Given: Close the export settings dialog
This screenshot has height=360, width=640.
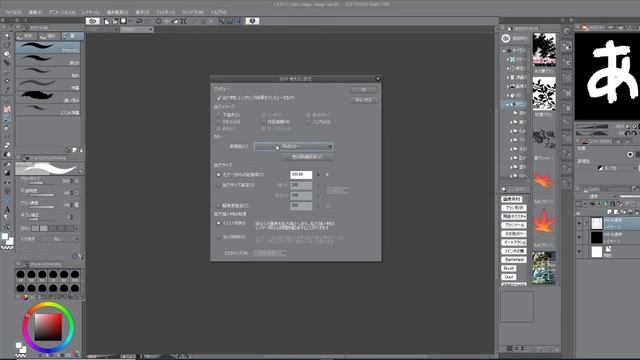Looking at the screenshot, I should 378,78.
